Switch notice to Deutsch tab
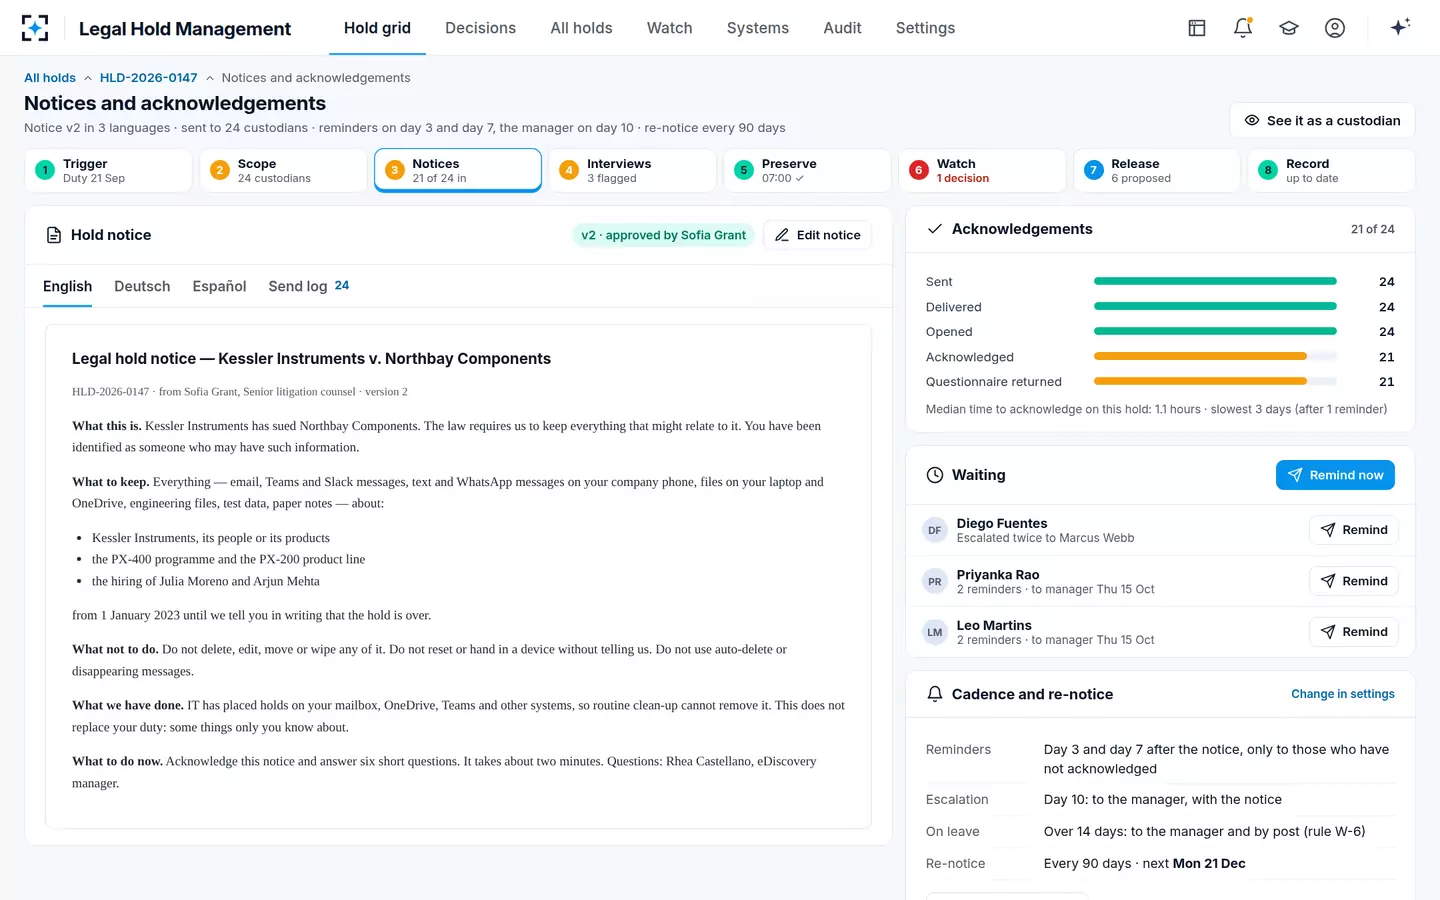Viewport: 1440px width, 900px height. pos(142,286)
